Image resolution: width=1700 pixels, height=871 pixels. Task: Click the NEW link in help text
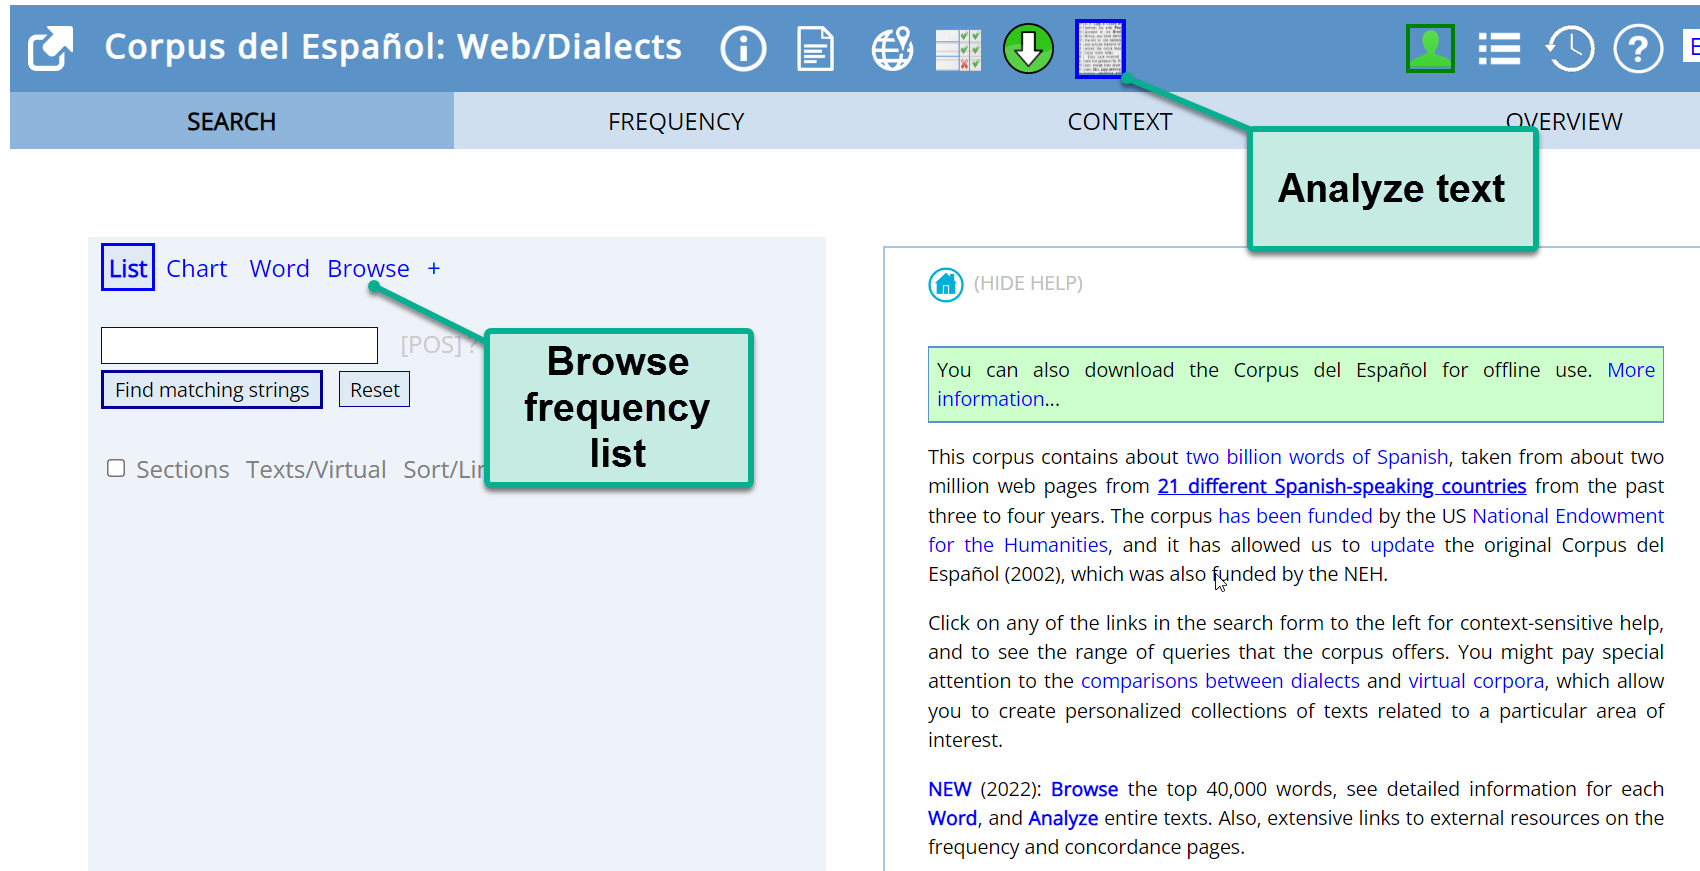[x=949, y=789]
